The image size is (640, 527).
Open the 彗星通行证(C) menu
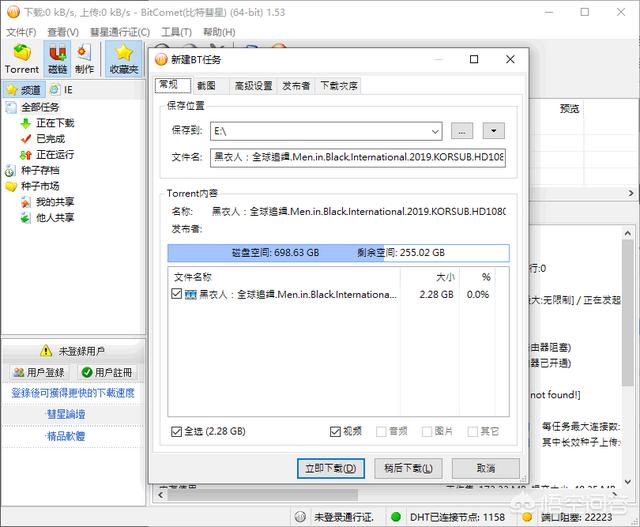pyautogui.click(x=120, y=32)
